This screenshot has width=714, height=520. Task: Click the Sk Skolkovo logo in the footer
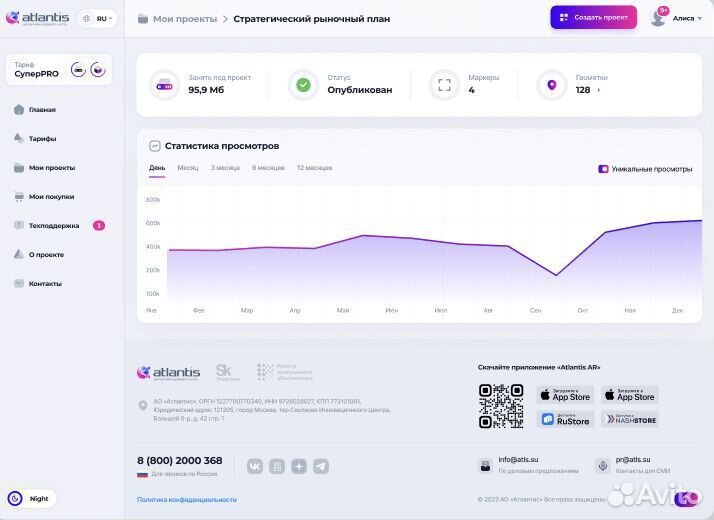[x=227, y=372]
